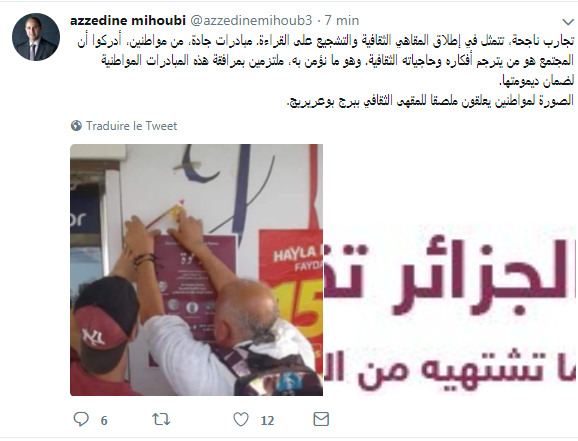Open the photo of men hanging poster
Image resolution: width=578 pixels, height=441 pixels.
click(196, 270)
